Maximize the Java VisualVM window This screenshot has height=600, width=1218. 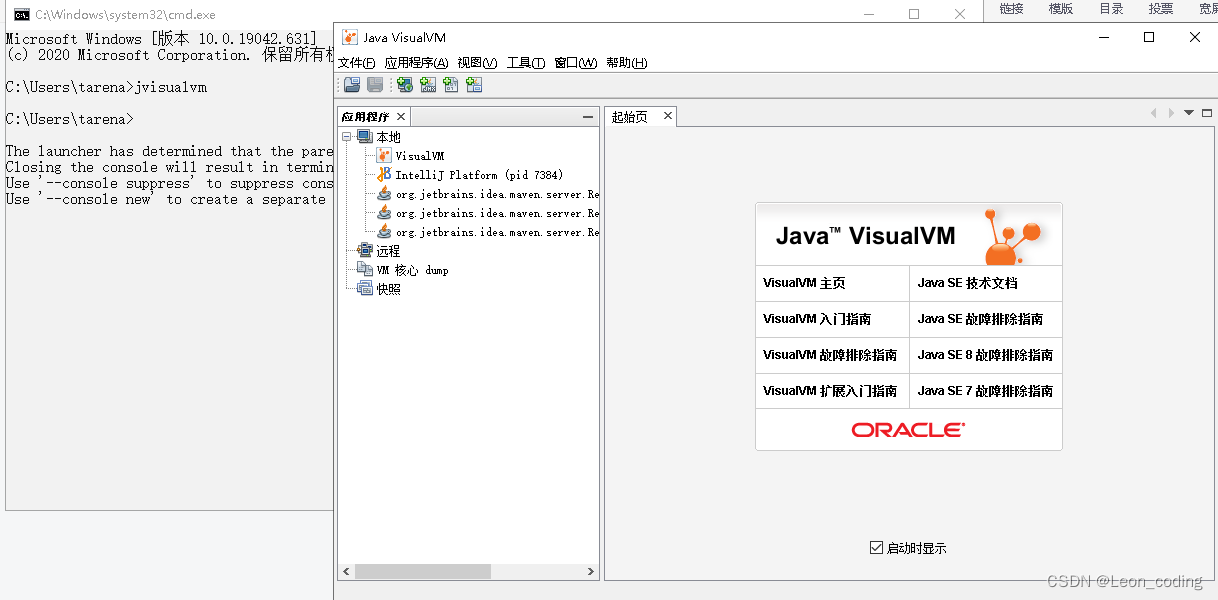tap(1149, 37)
